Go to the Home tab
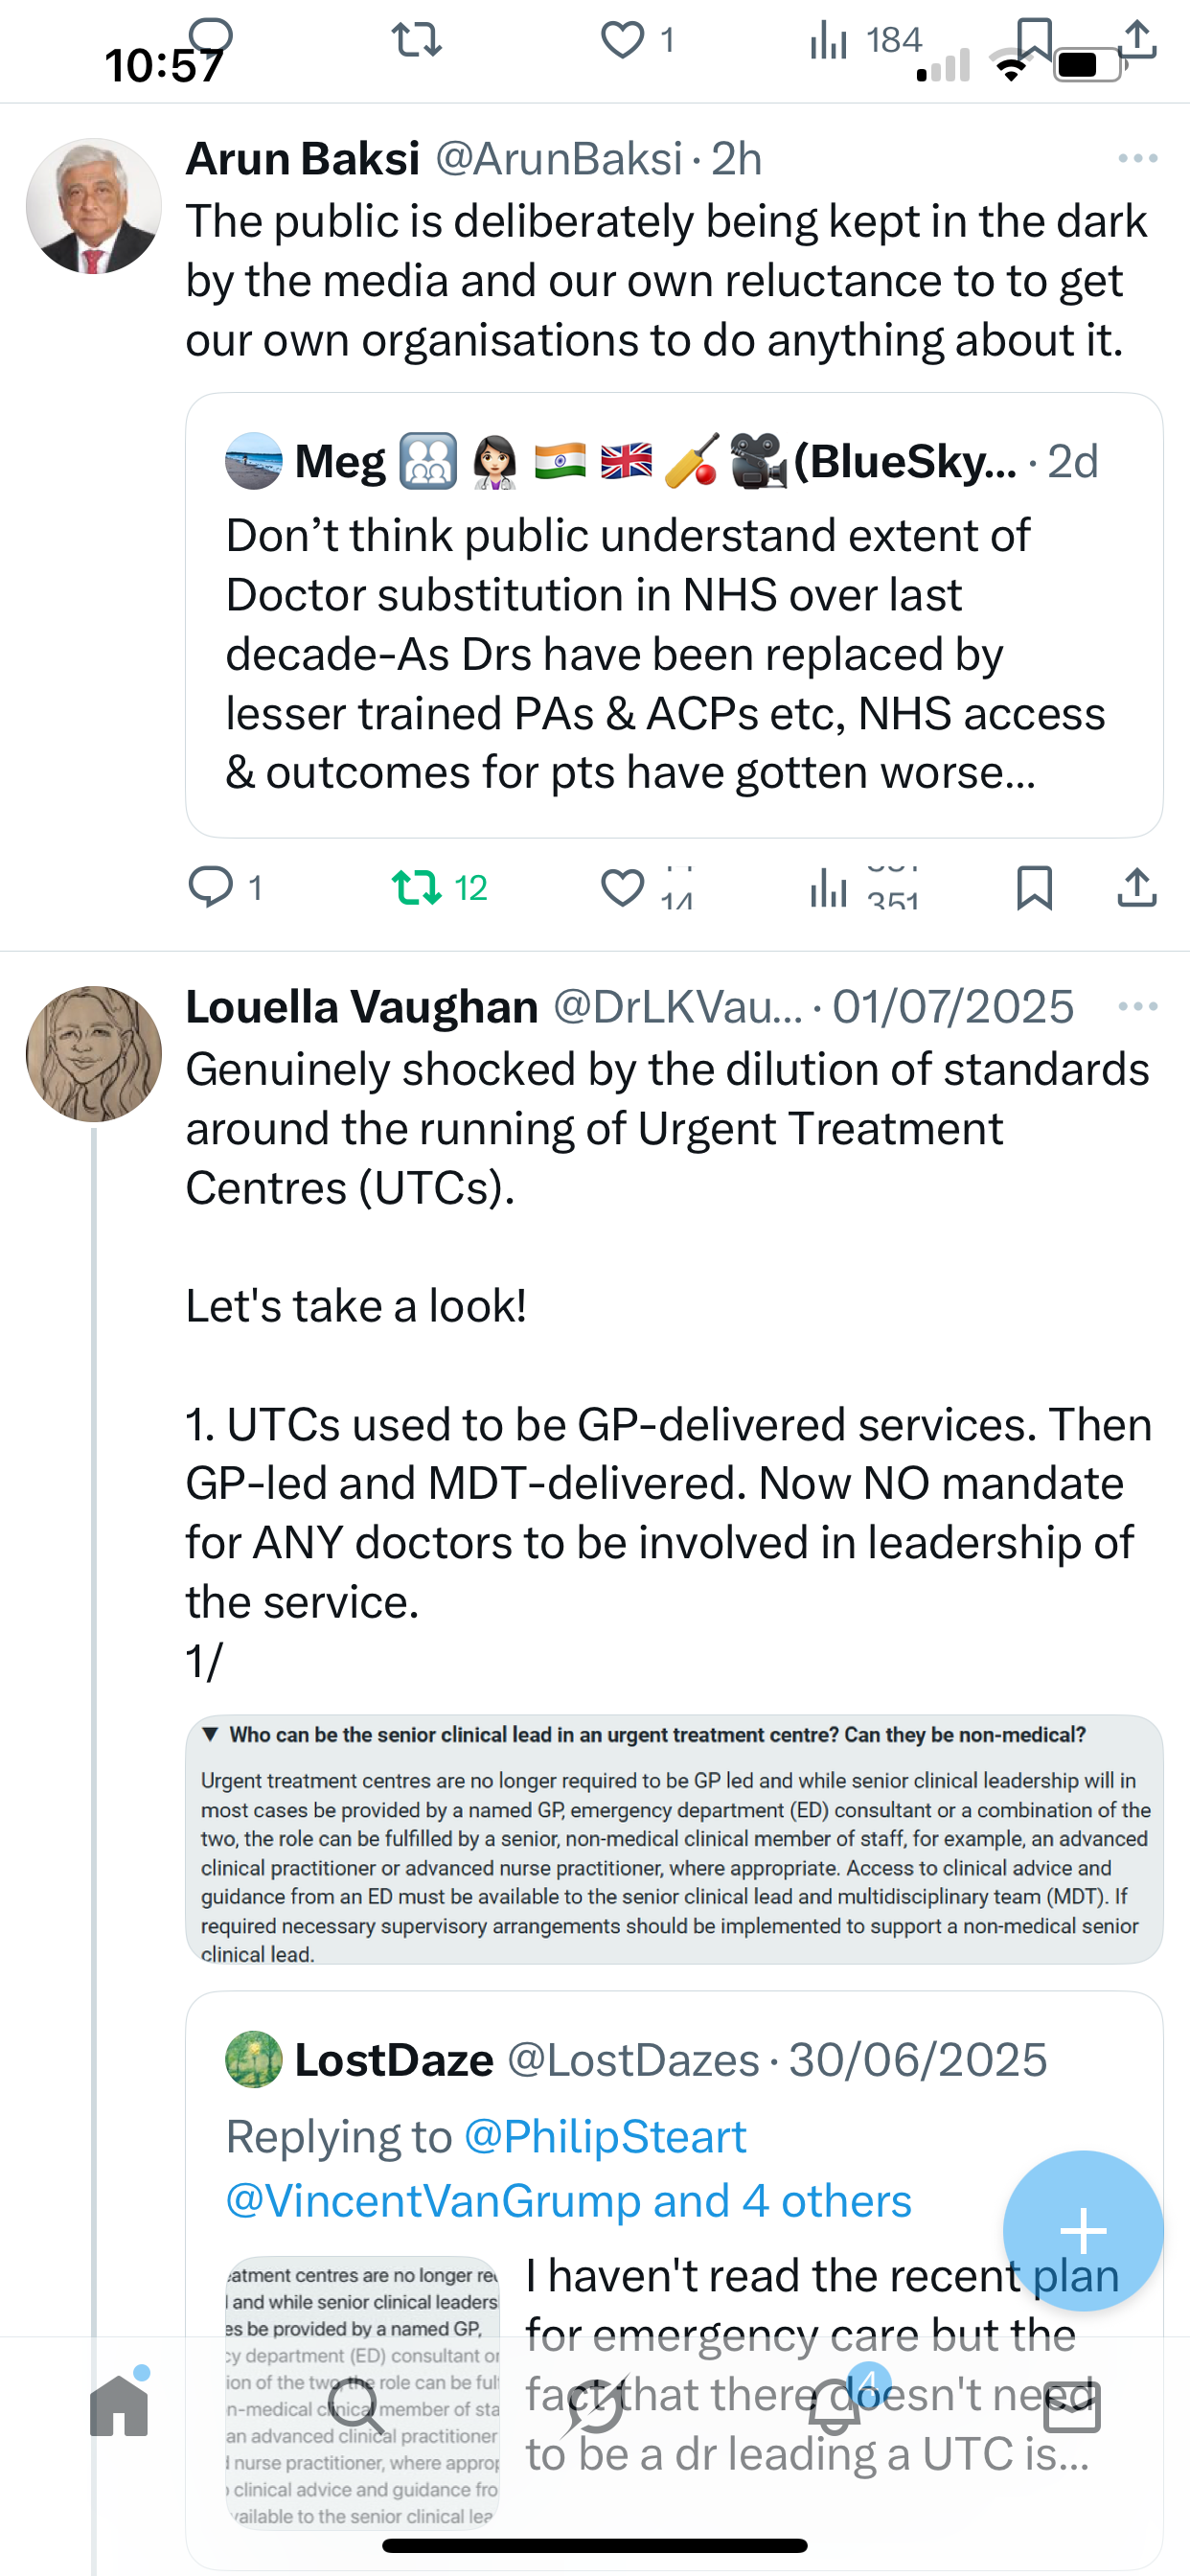This screenshot has height=2576, width=1190. pos(119,2406)
